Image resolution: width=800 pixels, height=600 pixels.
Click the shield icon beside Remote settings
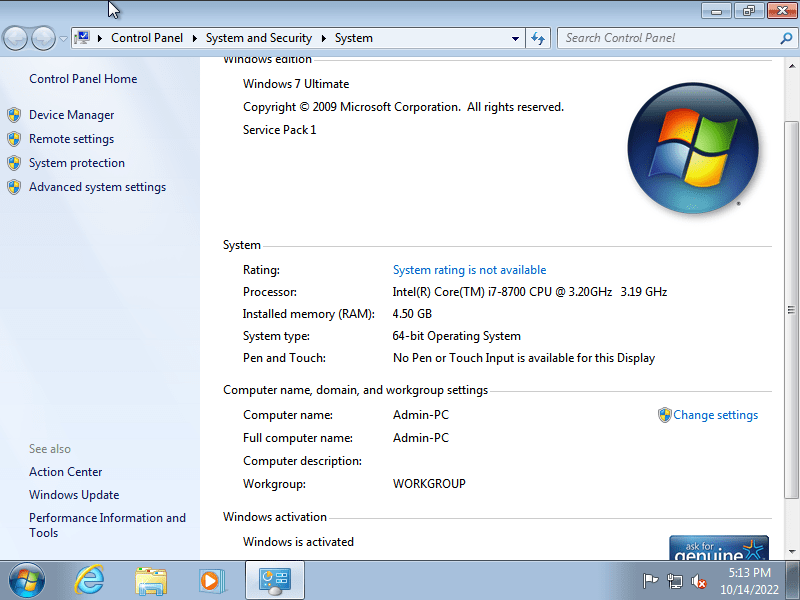[14, 139]
